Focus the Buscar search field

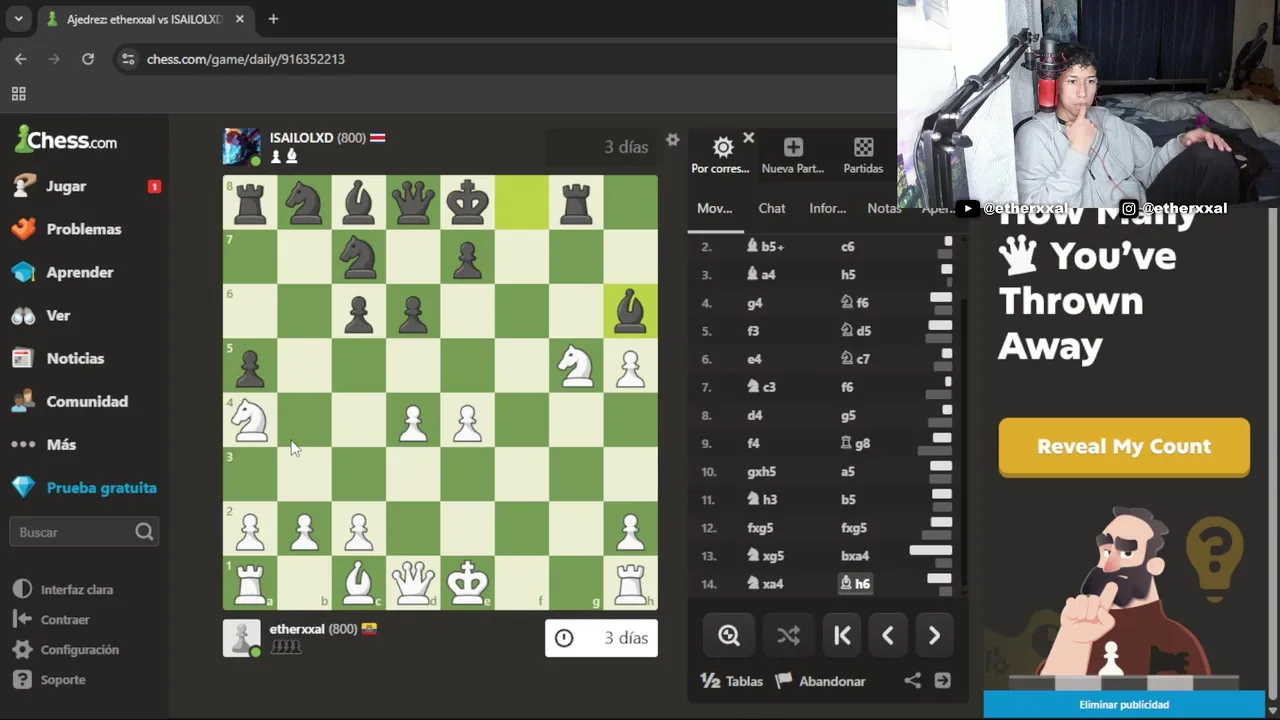click(x=84, y=532)
